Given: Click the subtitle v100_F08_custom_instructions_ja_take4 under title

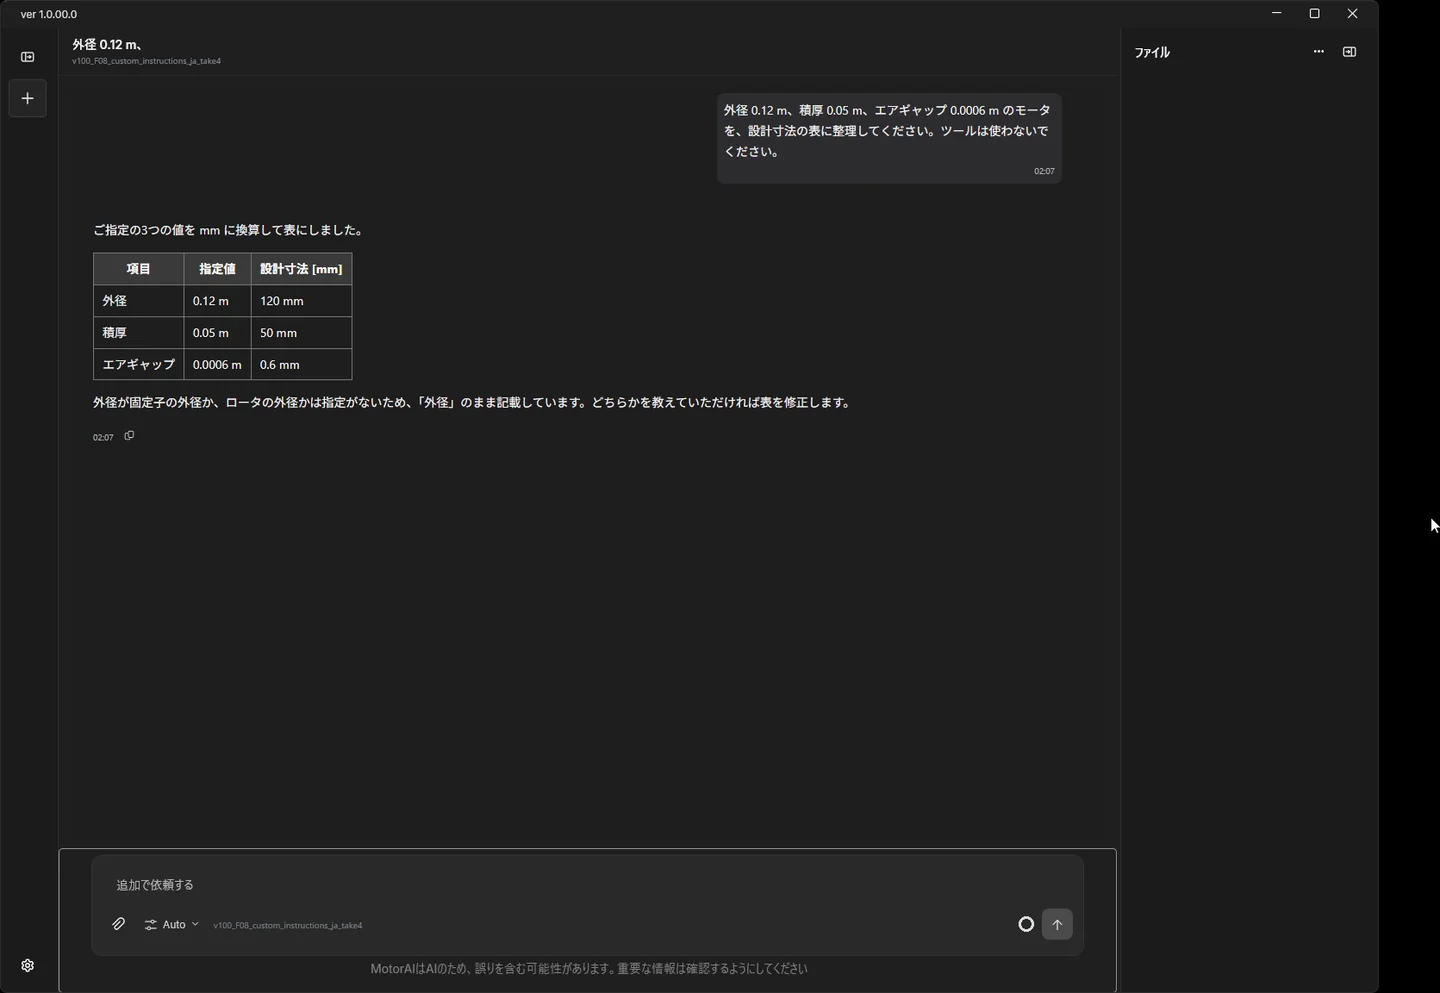Looking at the screenshot, I should [146, 61].
